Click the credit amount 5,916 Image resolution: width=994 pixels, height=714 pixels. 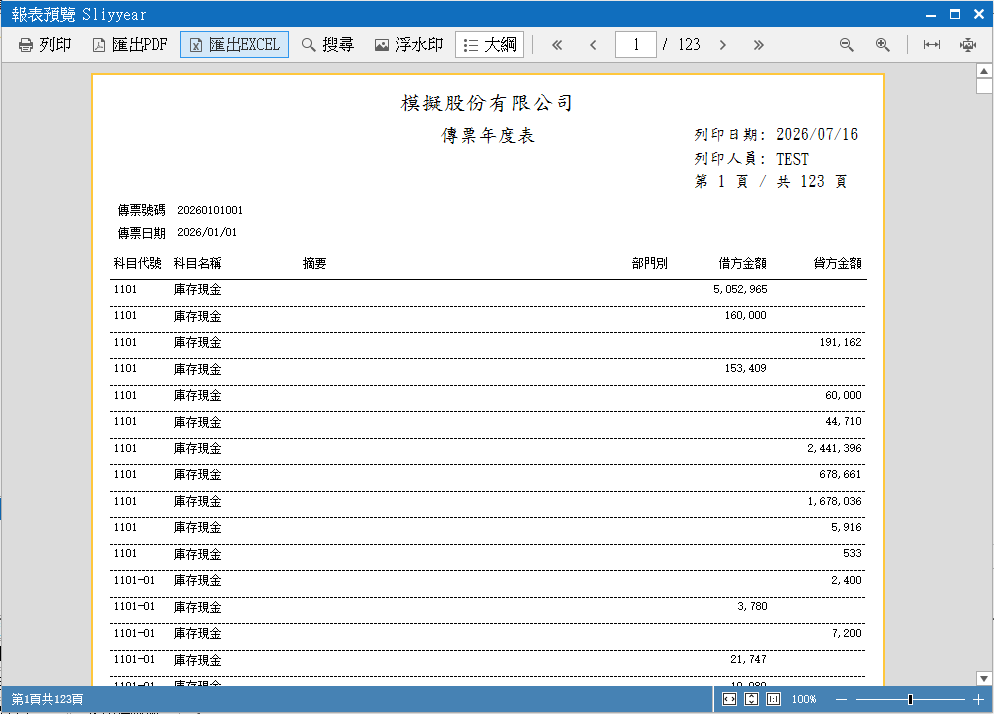coord(846,527)
